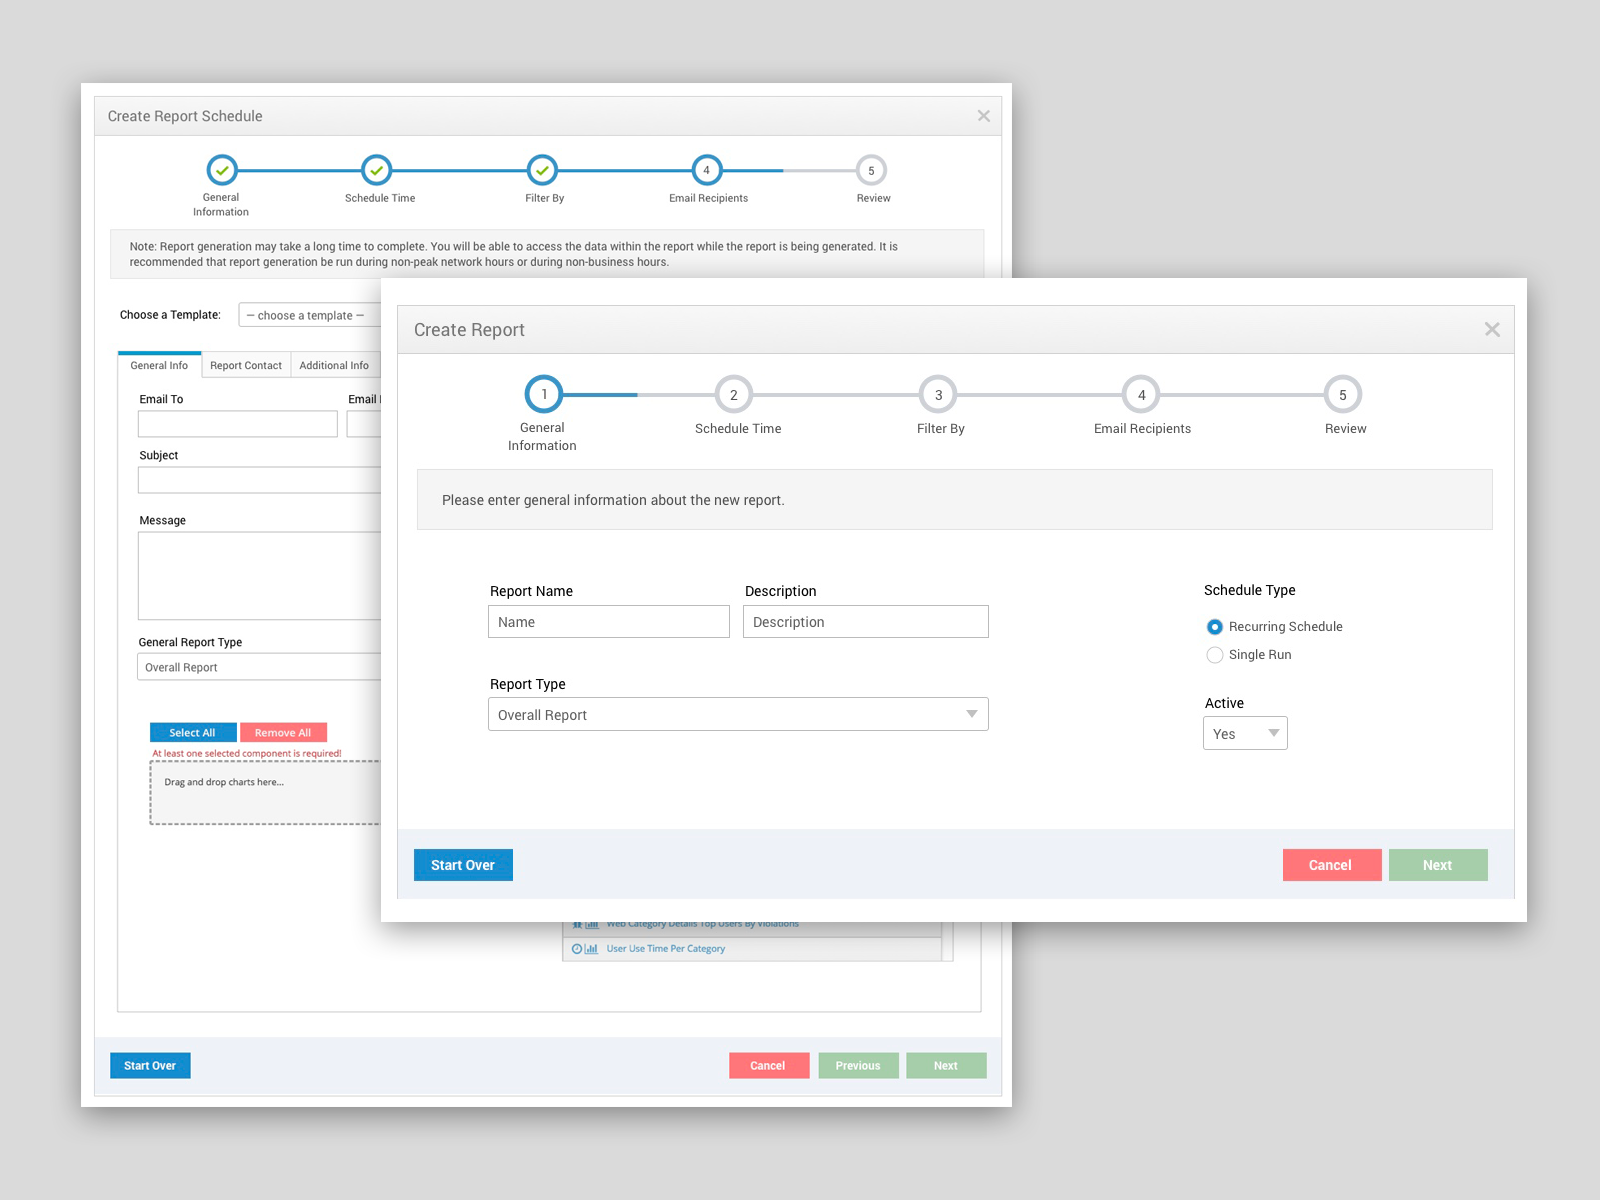Viewport: 1600px width, 1200px height.
Task: Click the clock icon beside User Use Time Per Category
Action: (x=576, y=948)
